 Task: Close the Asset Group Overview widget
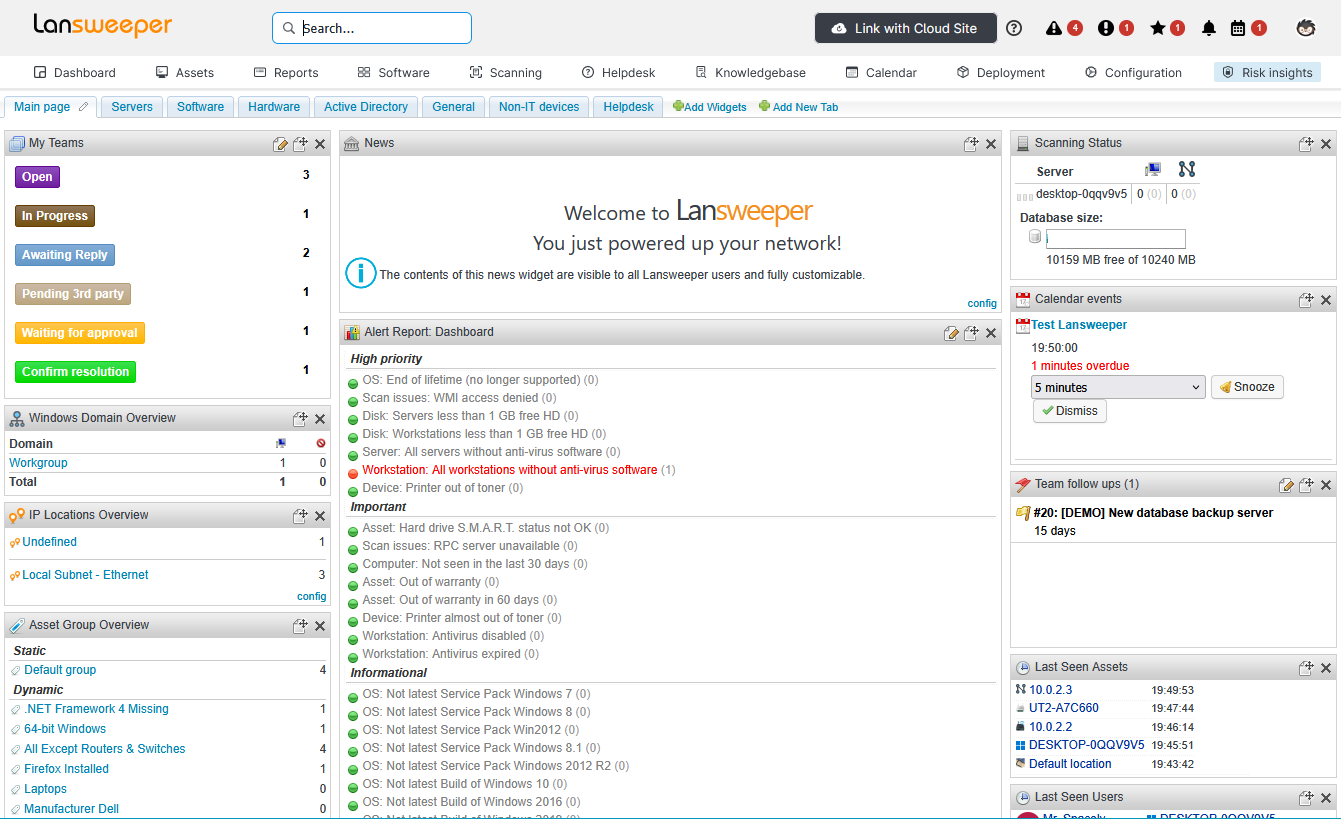[320, 626]
